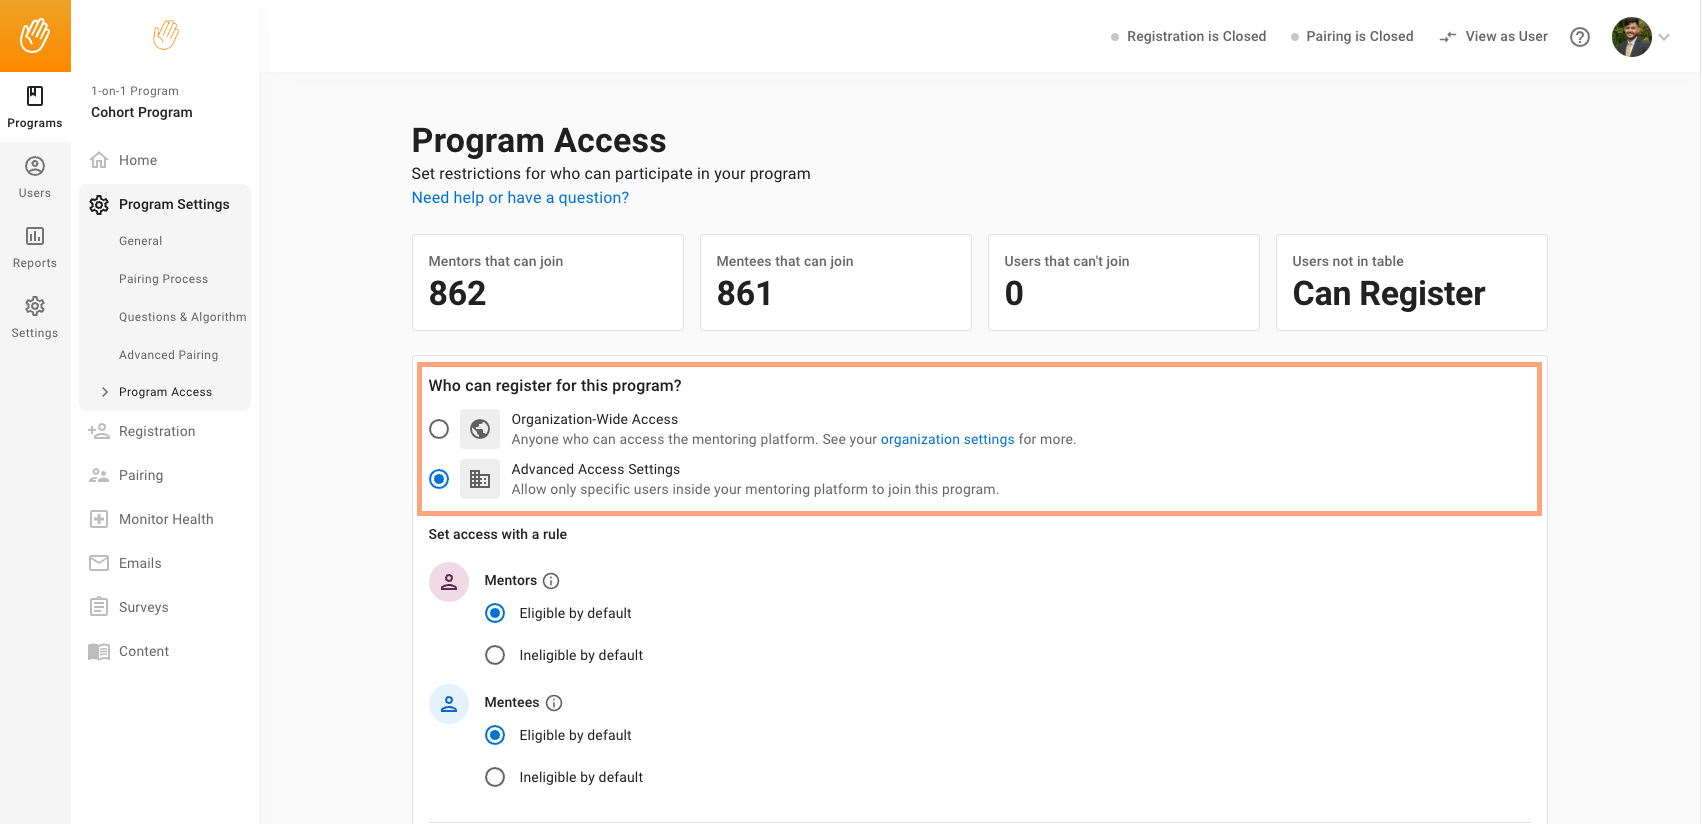Screen dimensions: 1702x824
Task: Click the Monitor Health plus icon
Action: [99, 519]
